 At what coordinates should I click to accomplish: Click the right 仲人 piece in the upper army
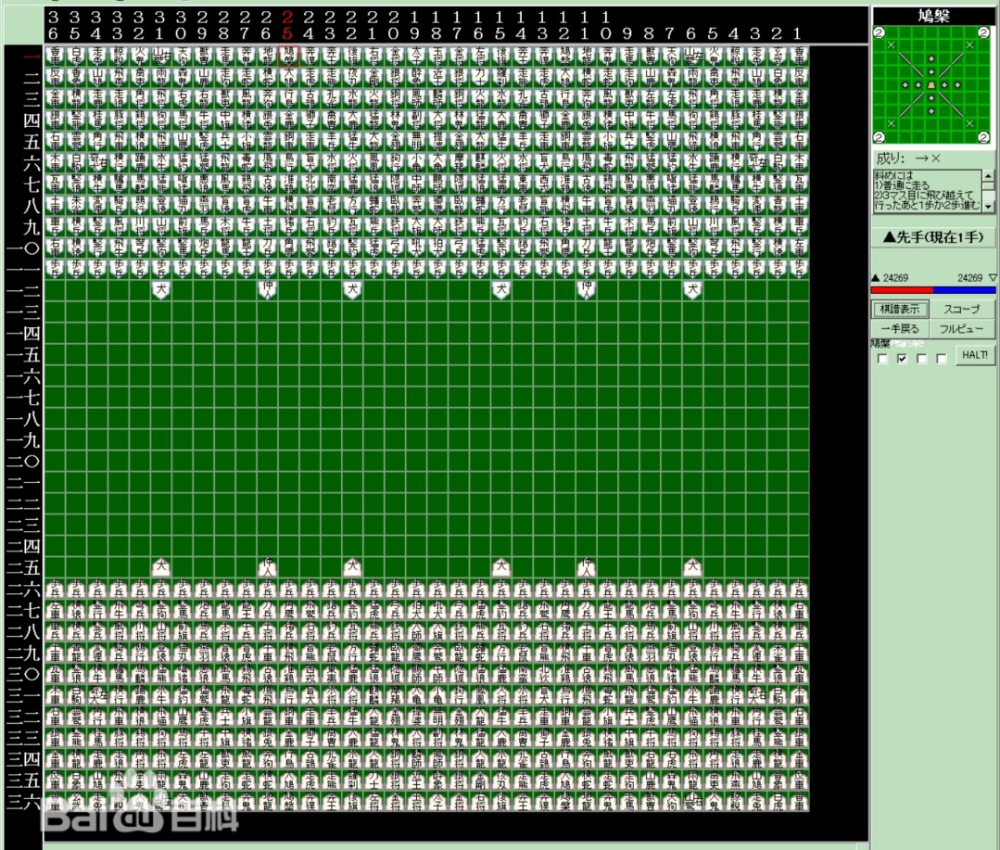586,289
